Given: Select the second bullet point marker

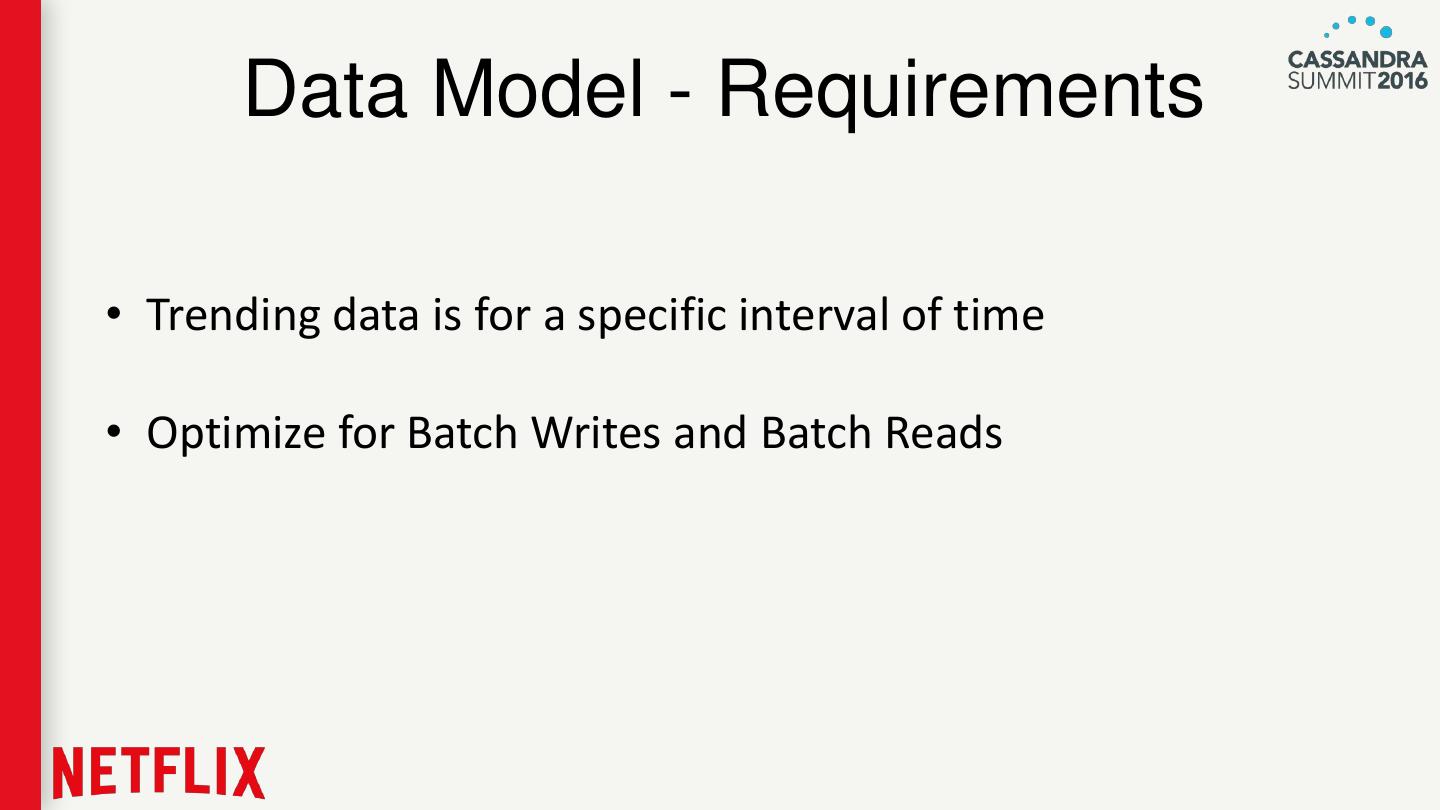Looking at the screenshot, I should [x=115, y=433].
